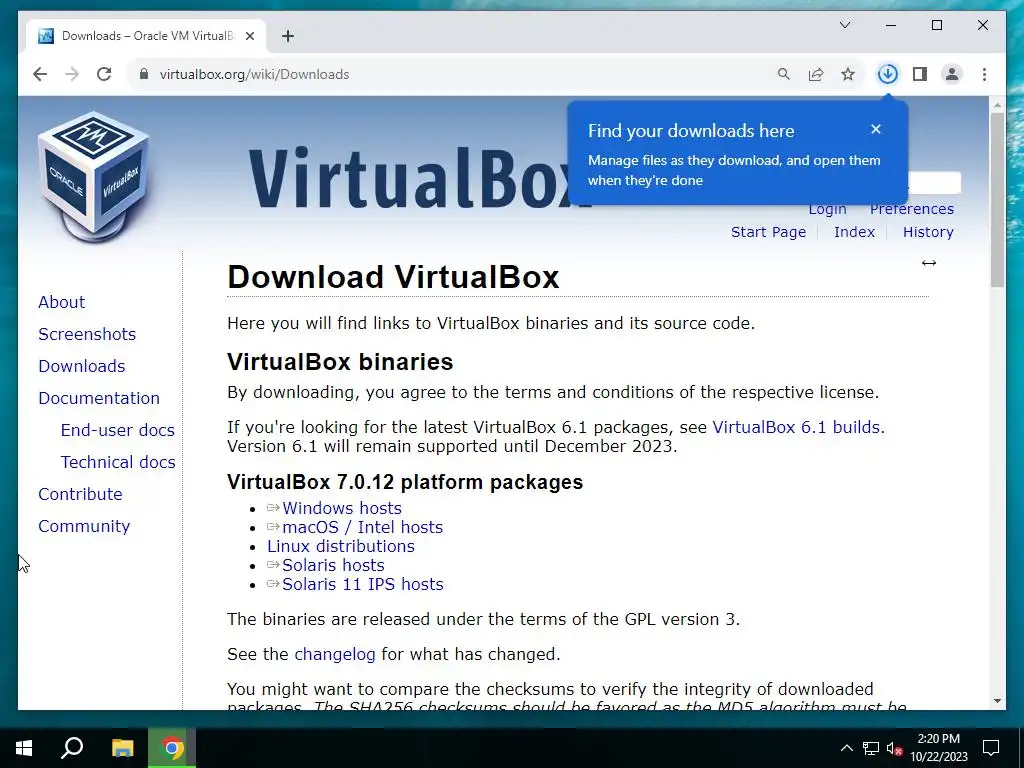Open a new browser tab with plus button
Image resolution: width=1024 pixels, height=768 pixels.
point(288,36)
